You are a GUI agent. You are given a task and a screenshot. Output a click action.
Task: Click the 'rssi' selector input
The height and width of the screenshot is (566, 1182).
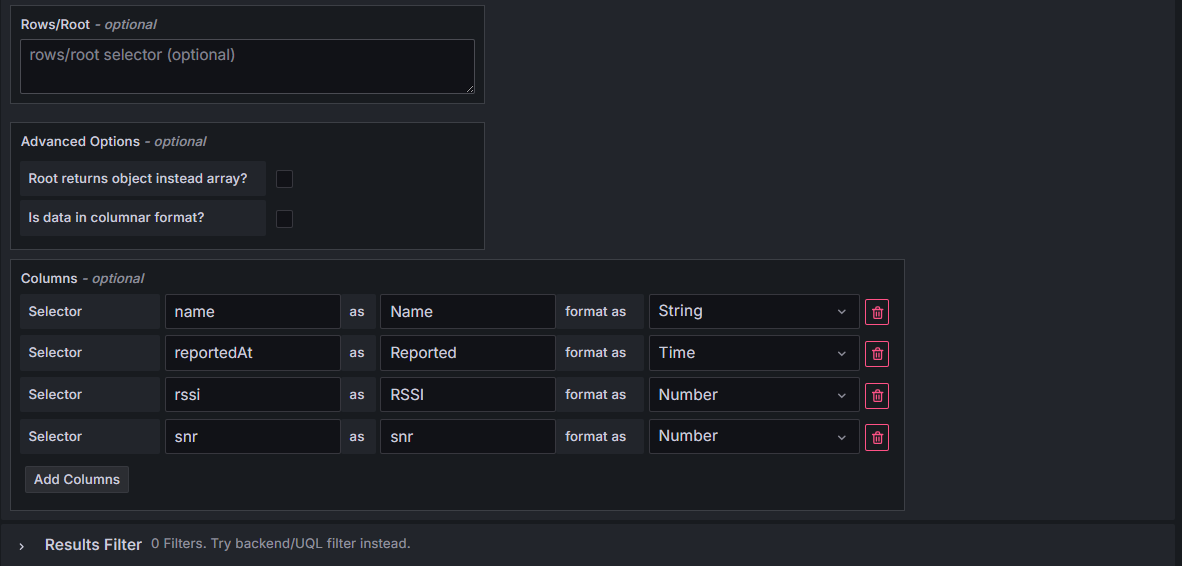[252, 395]
